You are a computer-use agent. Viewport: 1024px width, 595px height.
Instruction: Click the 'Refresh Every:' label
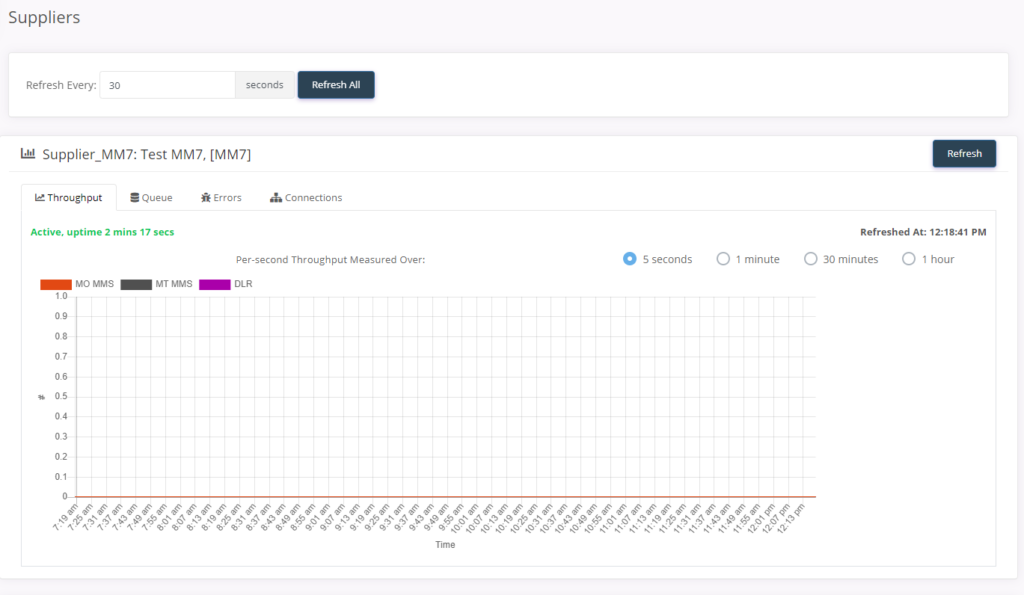pos(61,85)
